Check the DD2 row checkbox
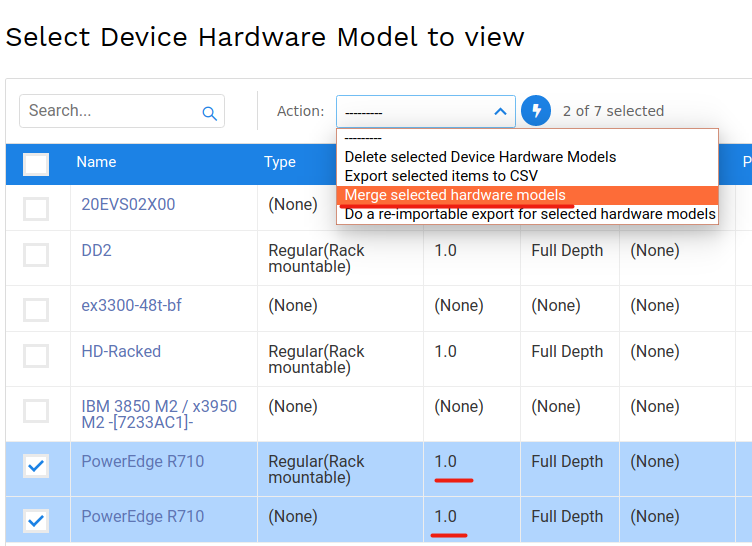Image resolution: width=752 pixels, height=546 pixels. (36, 254)
